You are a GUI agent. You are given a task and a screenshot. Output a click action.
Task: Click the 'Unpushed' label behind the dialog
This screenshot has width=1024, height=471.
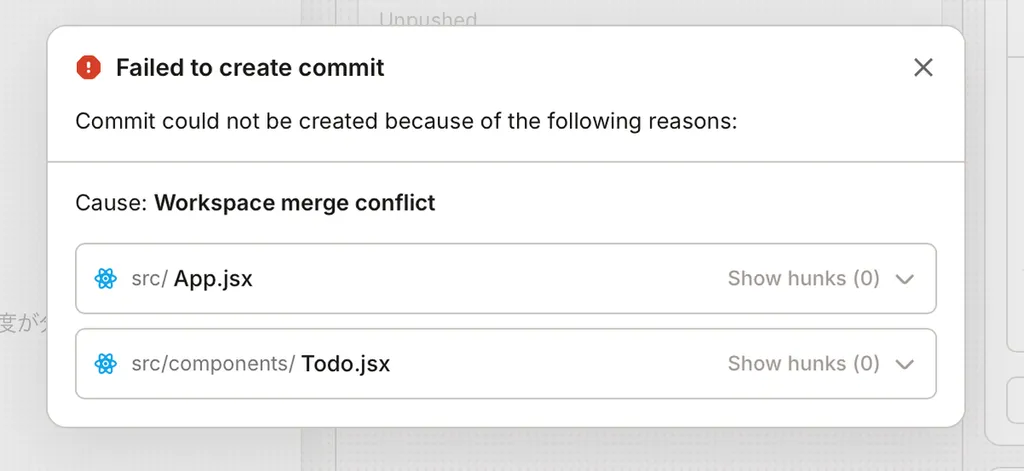coord(428,18)
